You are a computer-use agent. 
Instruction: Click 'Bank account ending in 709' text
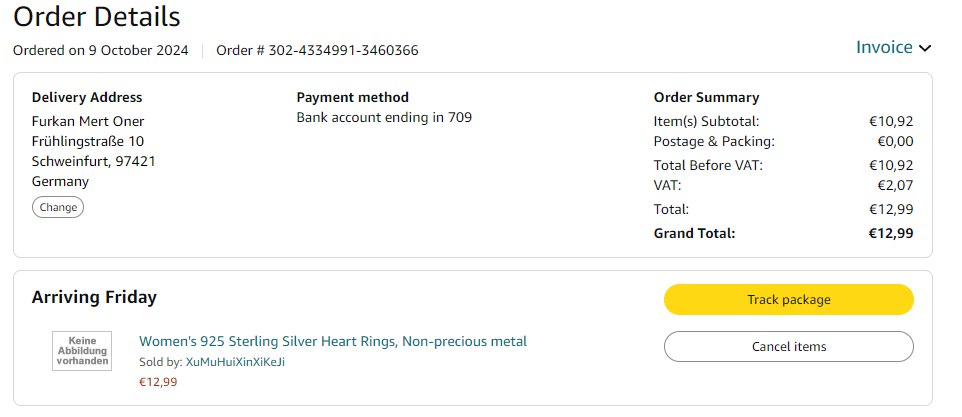(x=384, y=117)
